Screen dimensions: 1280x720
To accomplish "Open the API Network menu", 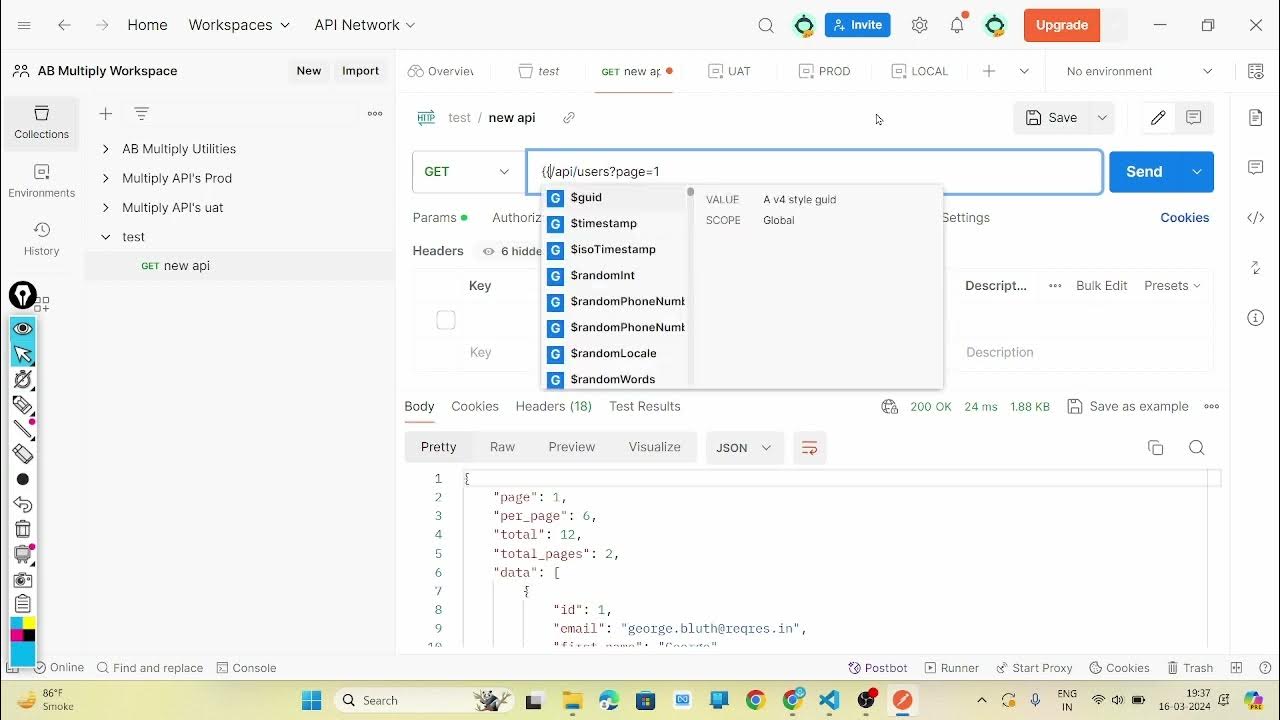I will click(365, 25).
